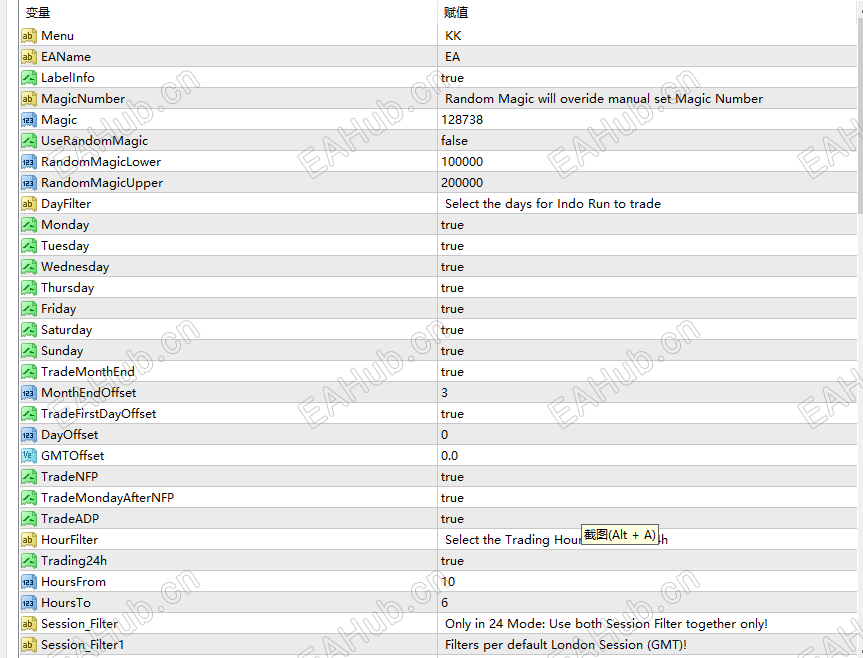Click the integer icon beside HoursFrom
This screenshot has width=863, height=658.
click(29, 582)
